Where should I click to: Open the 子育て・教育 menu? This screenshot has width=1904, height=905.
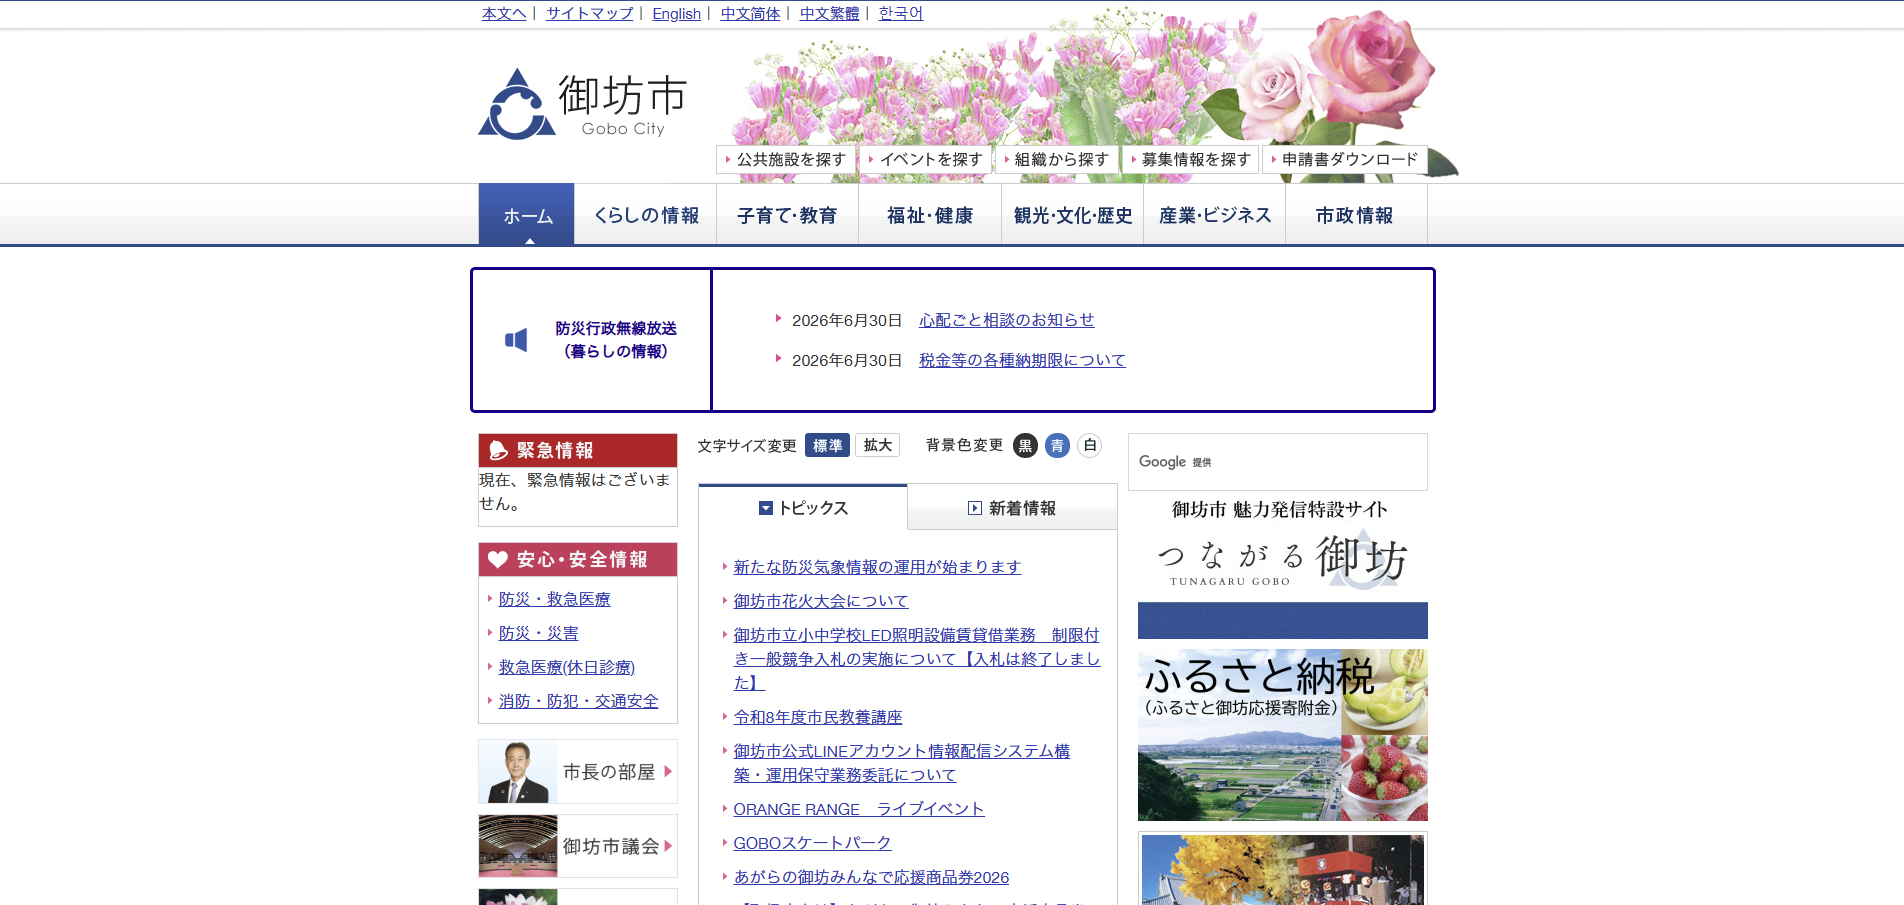pyautogui.click(x=788, y=215)
